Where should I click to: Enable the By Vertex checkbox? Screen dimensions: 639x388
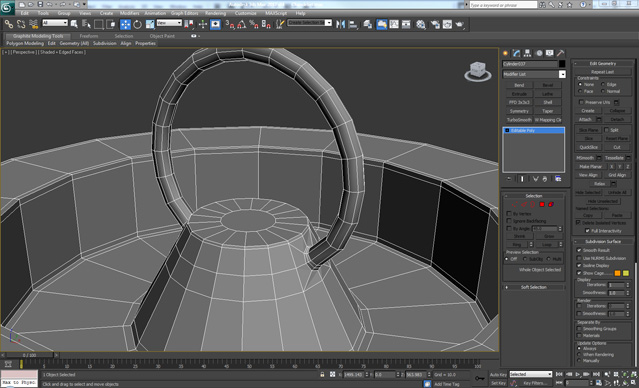pos(509,214)
